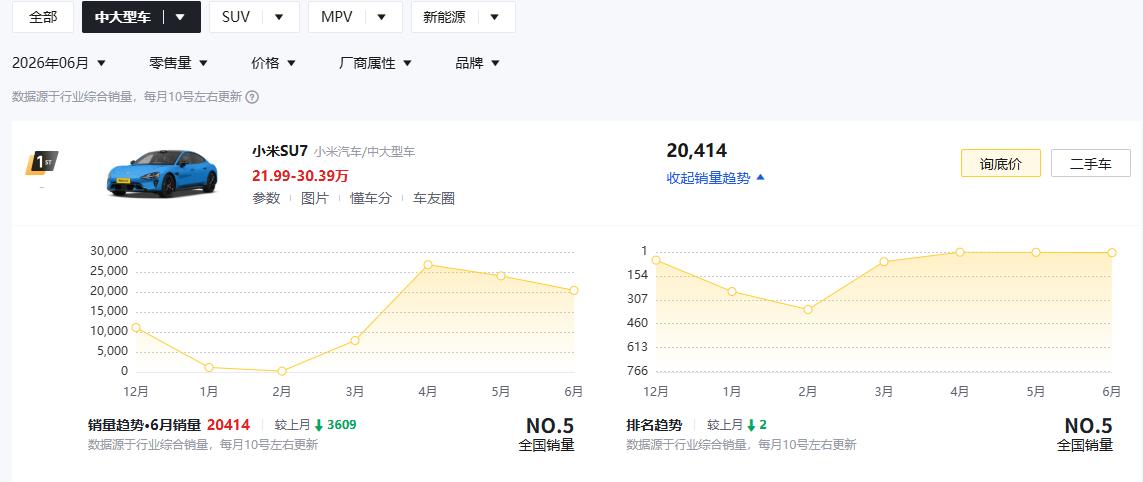Click the January point on ranking chart
Screen dimensions: 1143x482
coord(732,292)
